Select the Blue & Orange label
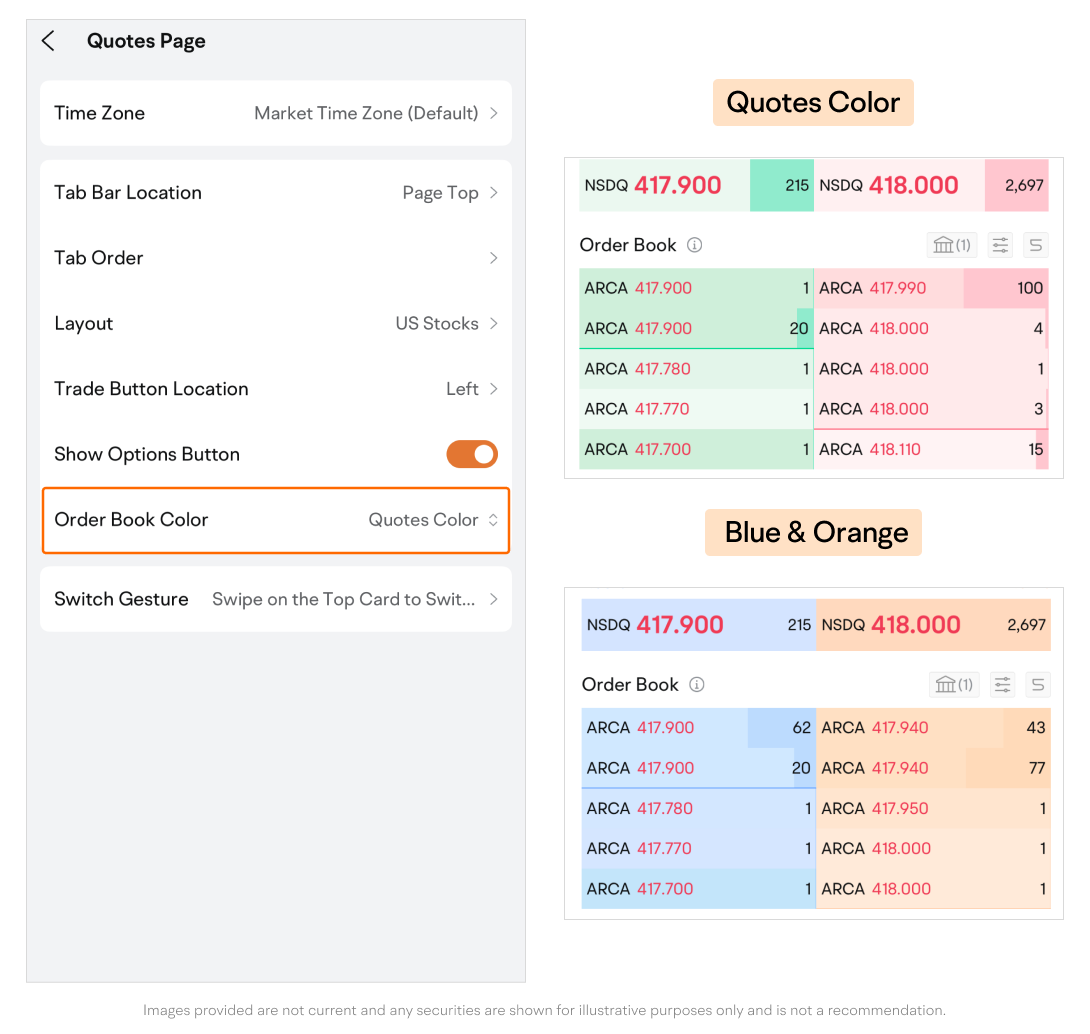1090x1034 pixels. pyautogui.click(x=815, y=533)
